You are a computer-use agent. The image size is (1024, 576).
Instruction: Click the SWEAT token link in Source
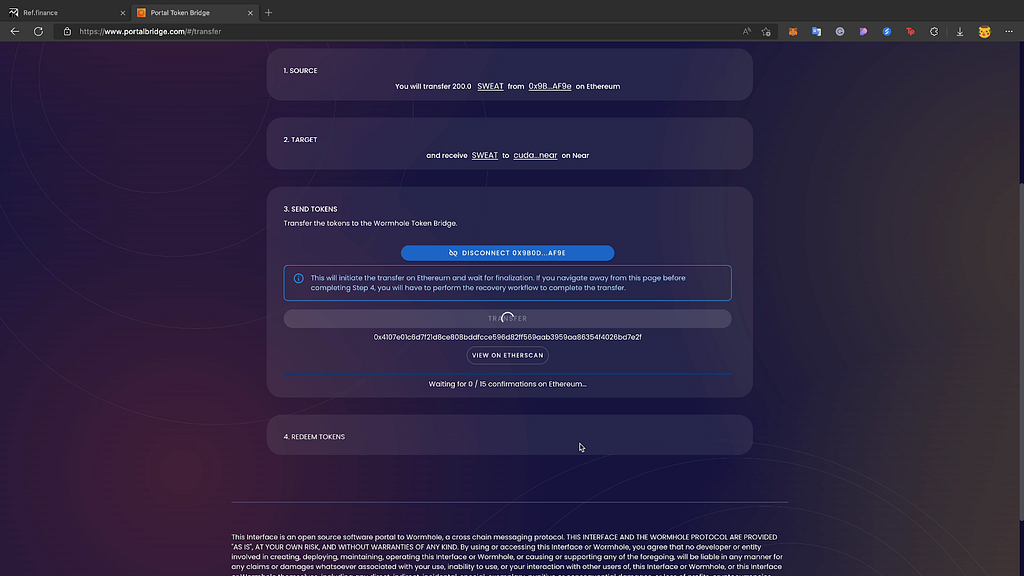coord(490,86)
